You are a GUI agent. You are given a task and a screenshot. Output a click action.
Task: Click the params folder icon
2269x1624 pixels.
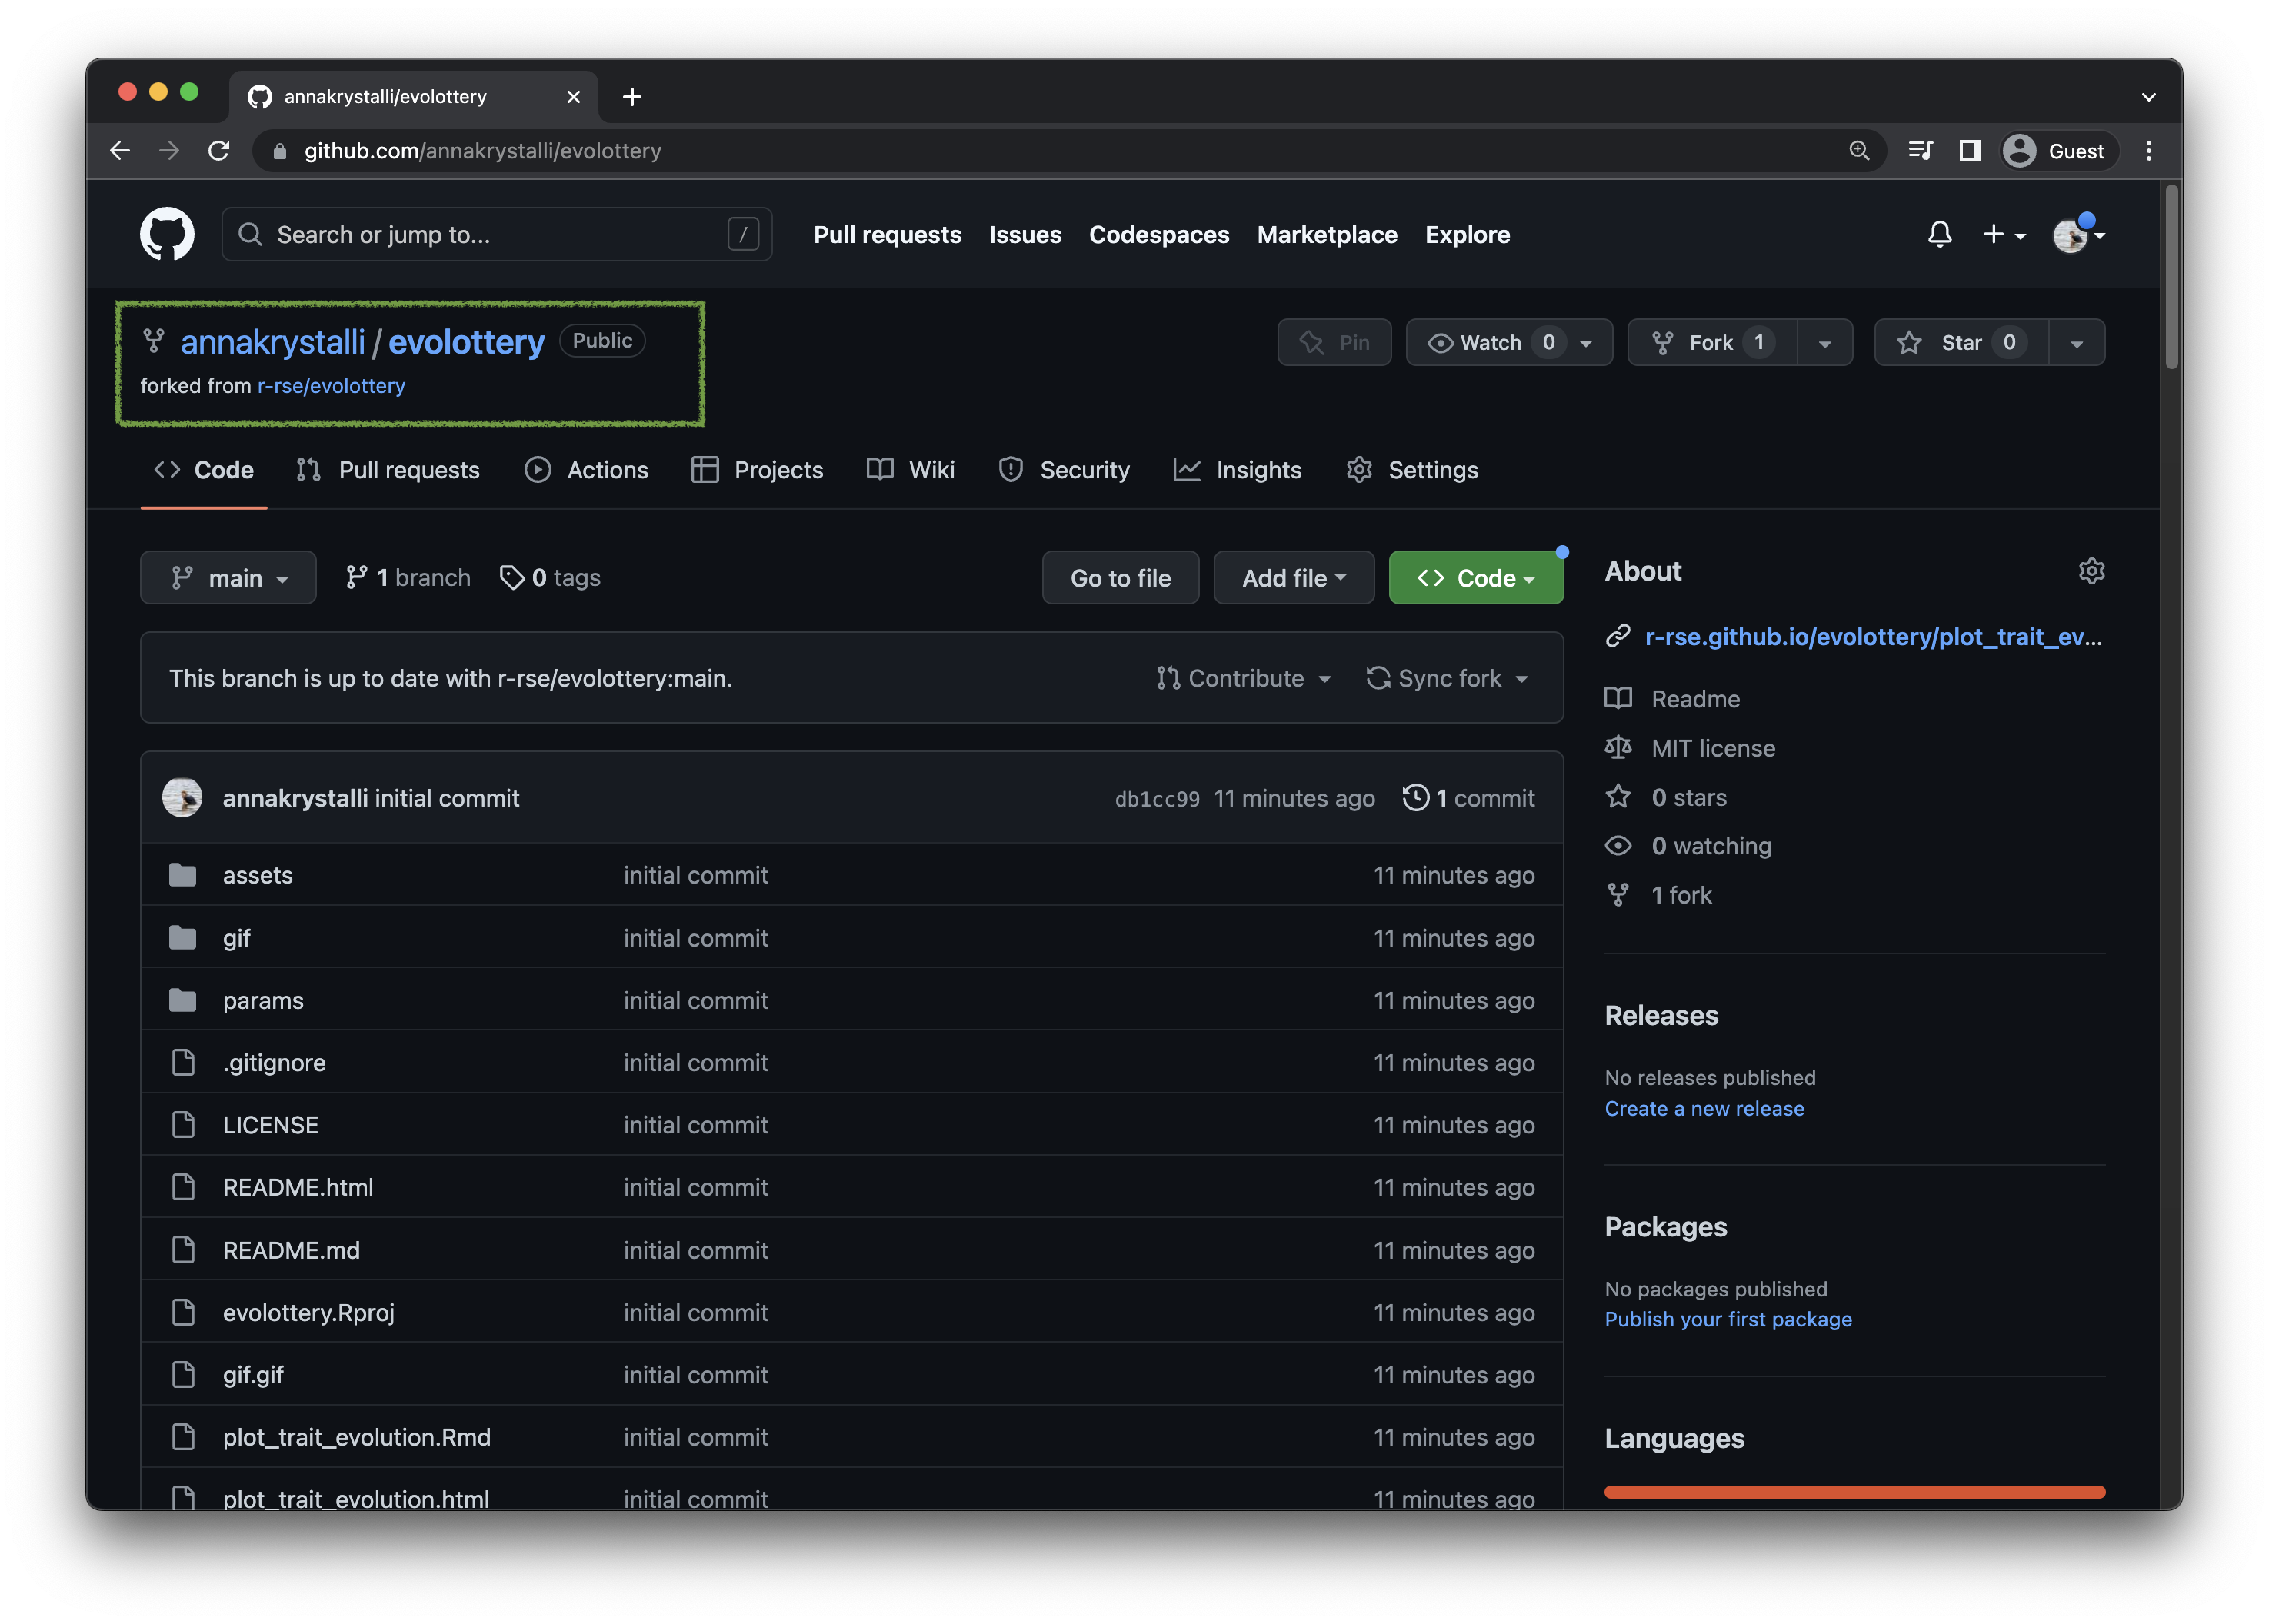click(182, 999)
